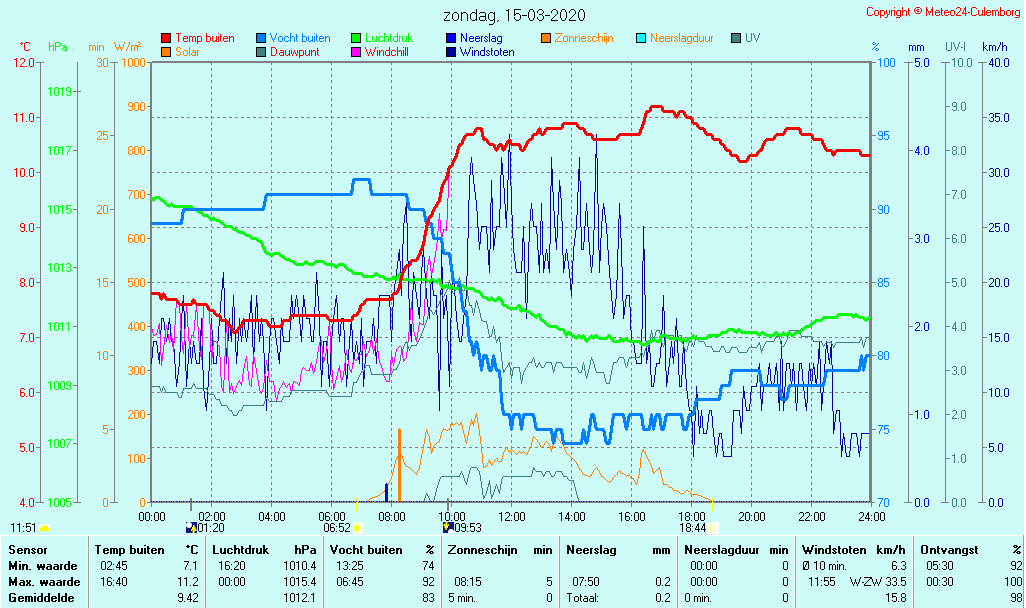
Task: Click the sun icon next to 11:51
Action: tap(44, 527)
